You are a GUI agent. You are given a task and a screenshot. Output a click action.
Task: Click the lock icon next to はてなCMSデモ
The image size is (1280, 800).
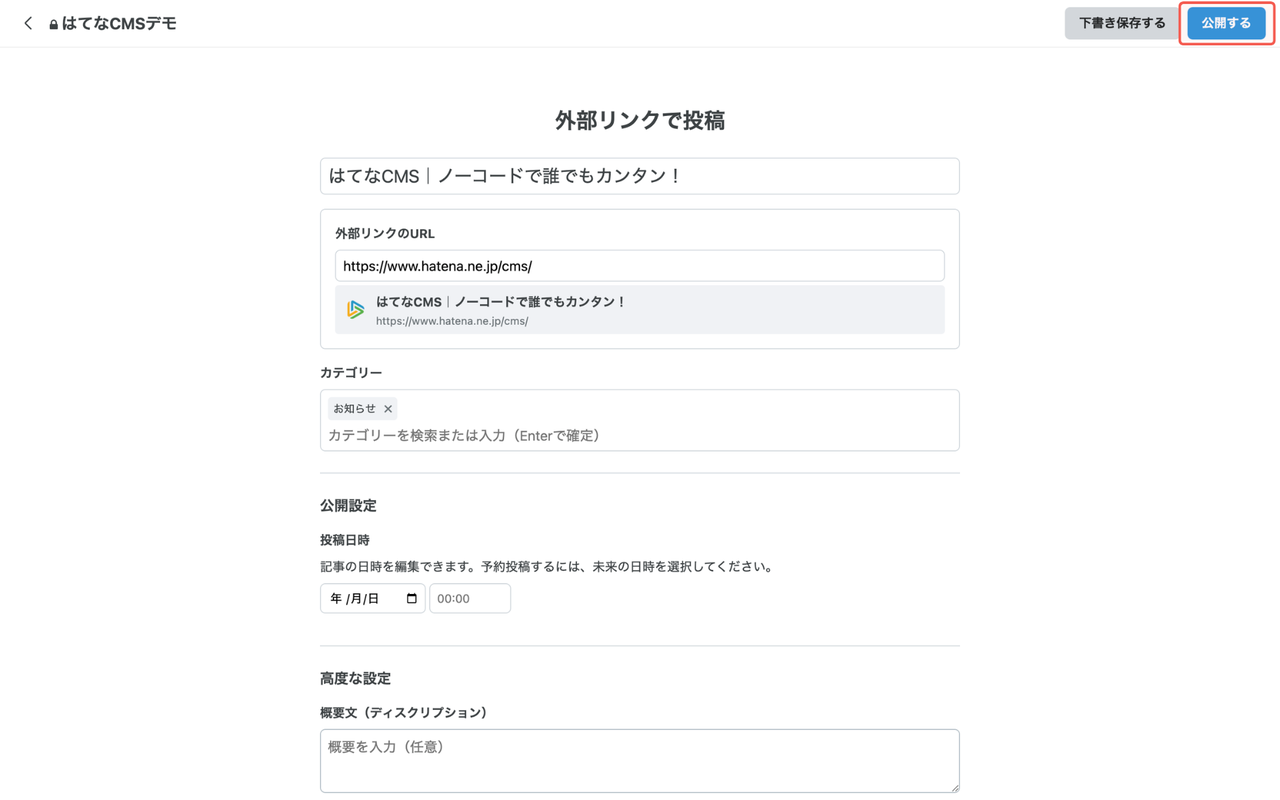pos(54,22)
